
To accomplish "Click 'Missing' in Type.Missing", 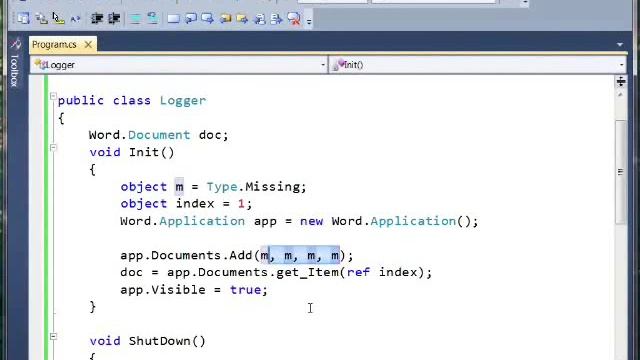I will (273, 187).
